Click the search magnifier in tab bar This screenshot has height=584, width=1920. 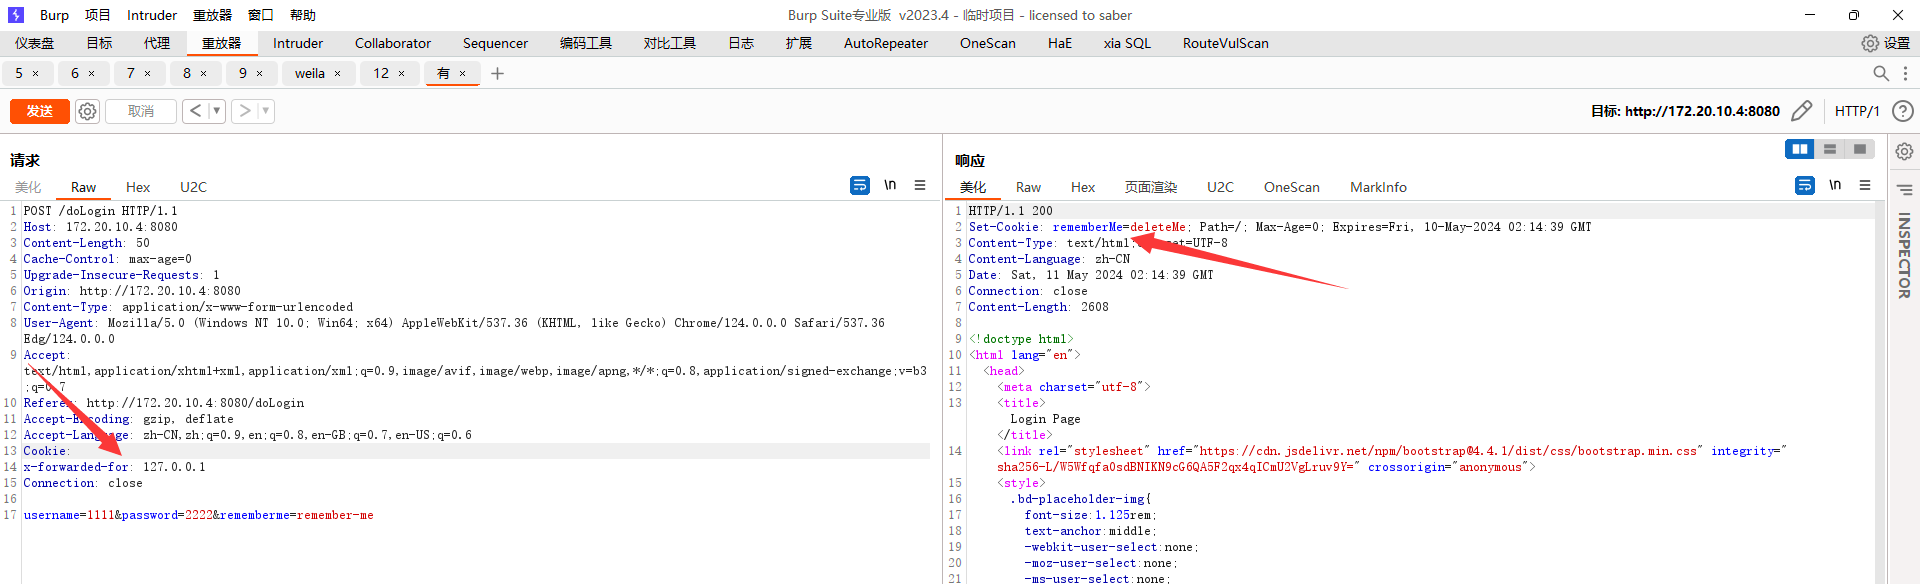pyautogui.click(x=1880, y=73)
